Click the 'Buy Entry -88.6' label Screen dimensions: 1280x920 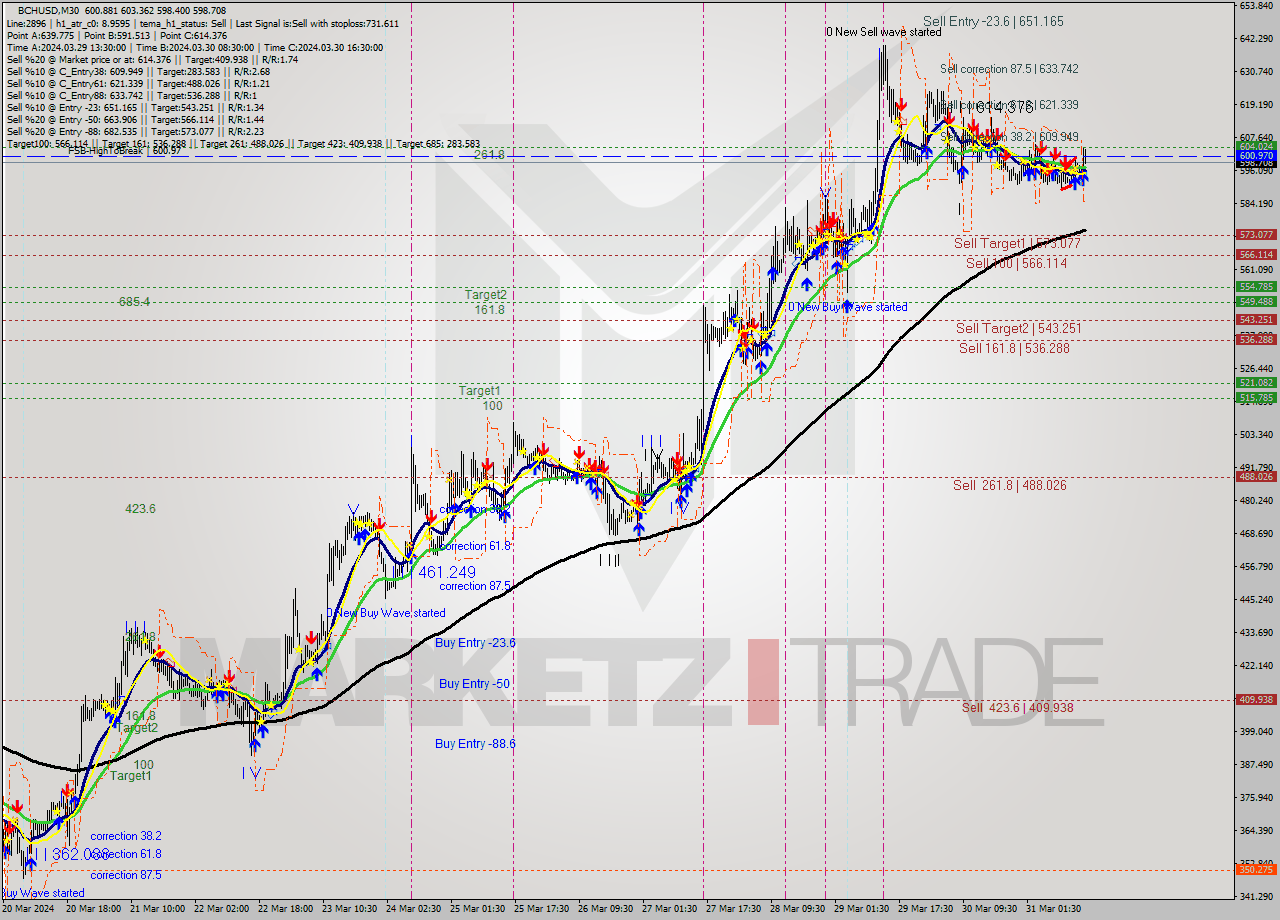(475, 744)
